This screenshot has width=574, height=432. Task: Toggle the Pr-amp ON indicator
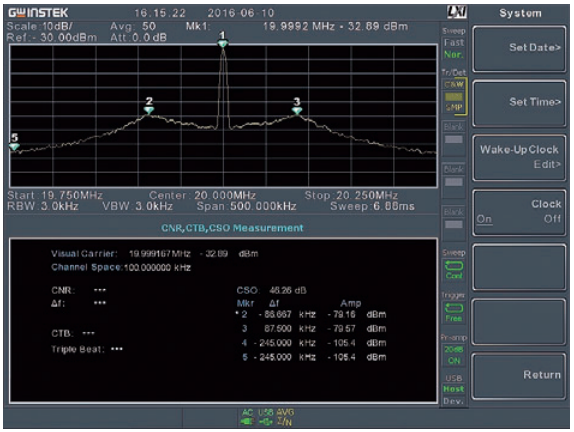pos(454,361)
